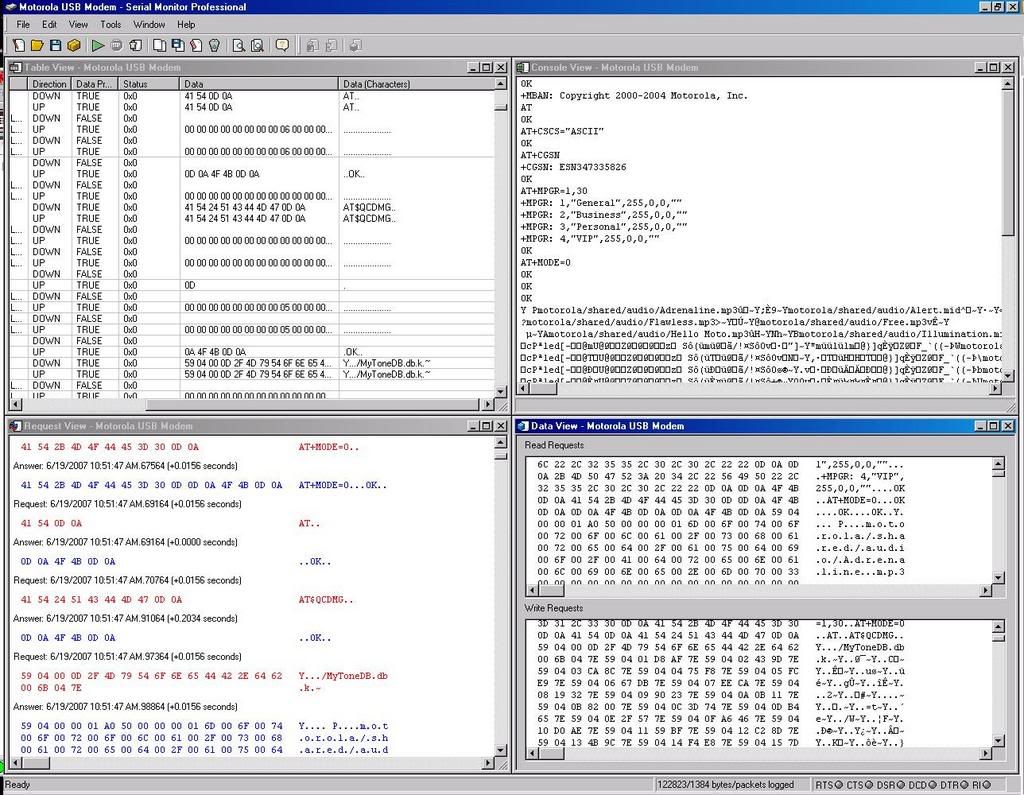
Task: Click '122823/1384 bytes/packets logged' status text
Action: click(x=725, y=785)
